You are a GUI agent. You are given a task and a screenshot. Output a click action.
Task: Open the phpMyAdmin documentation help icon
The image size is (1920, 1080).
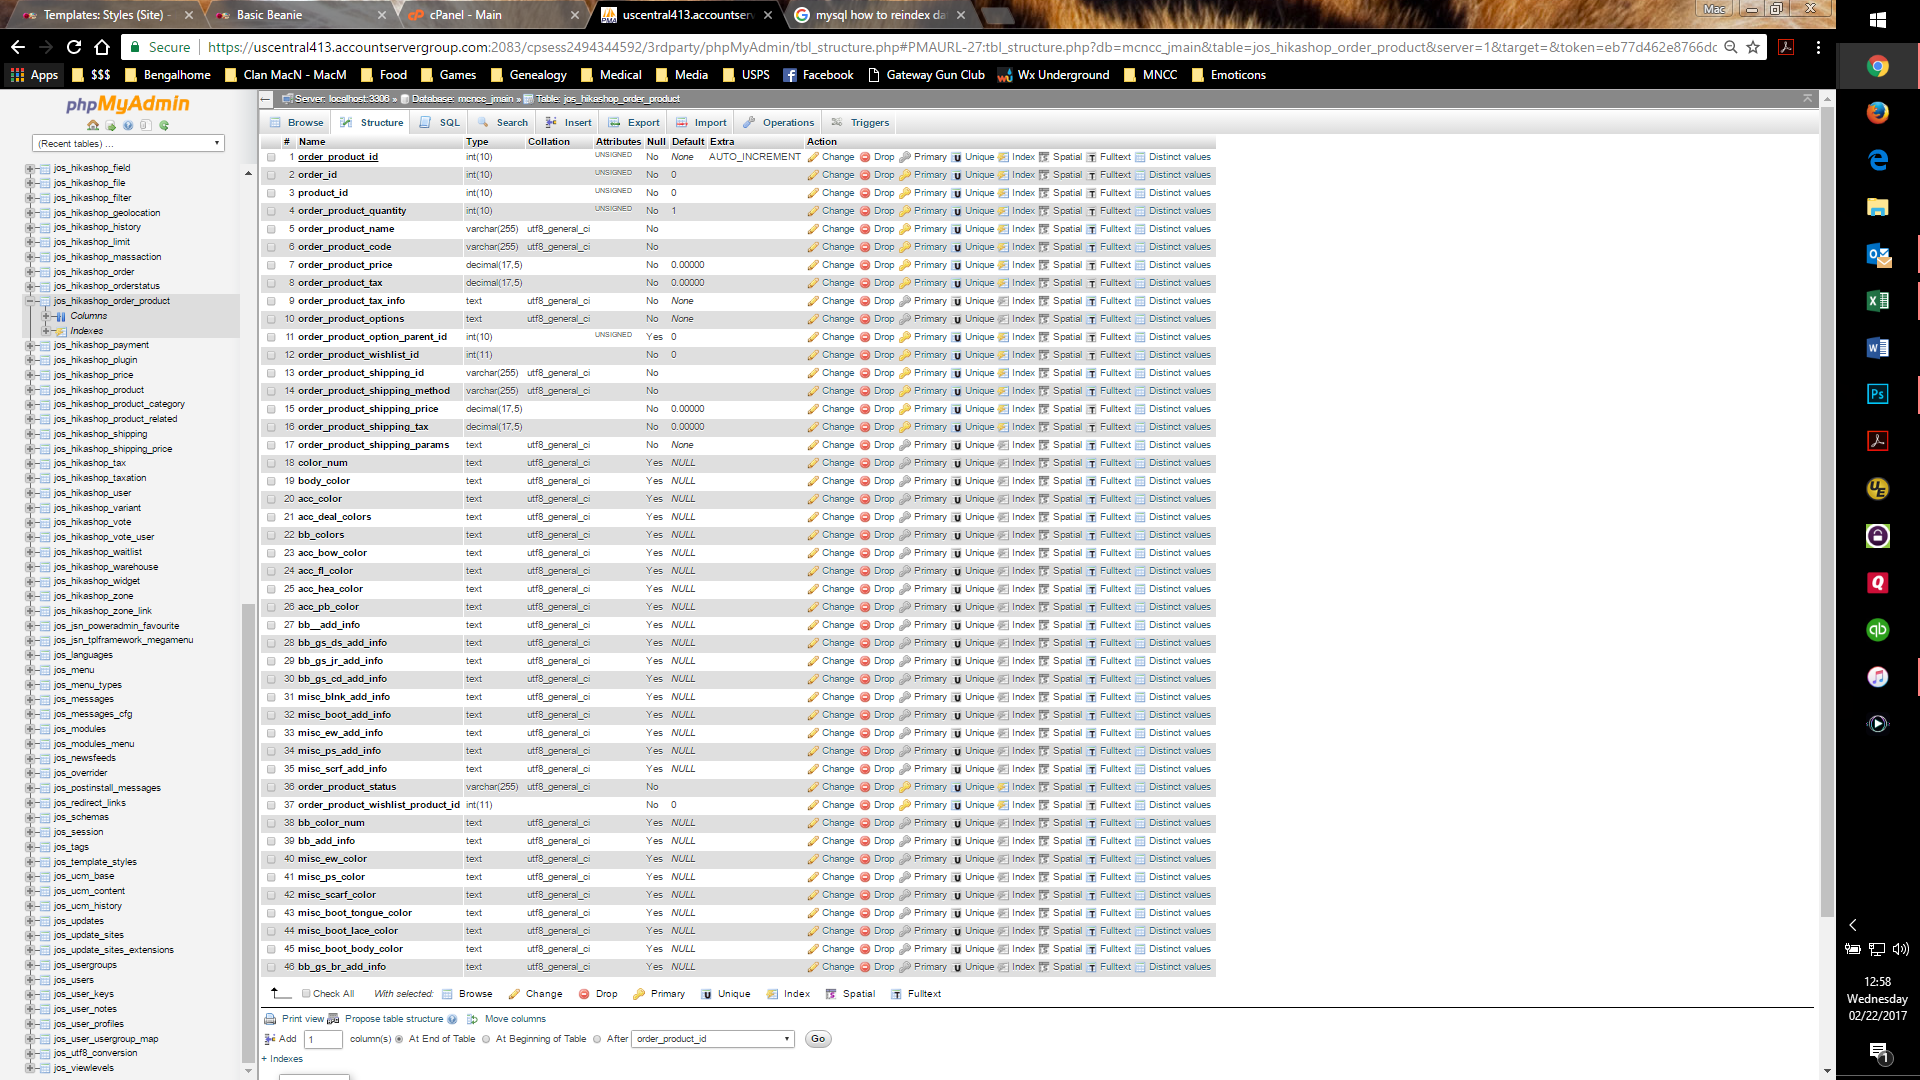(x=128, y=125)
